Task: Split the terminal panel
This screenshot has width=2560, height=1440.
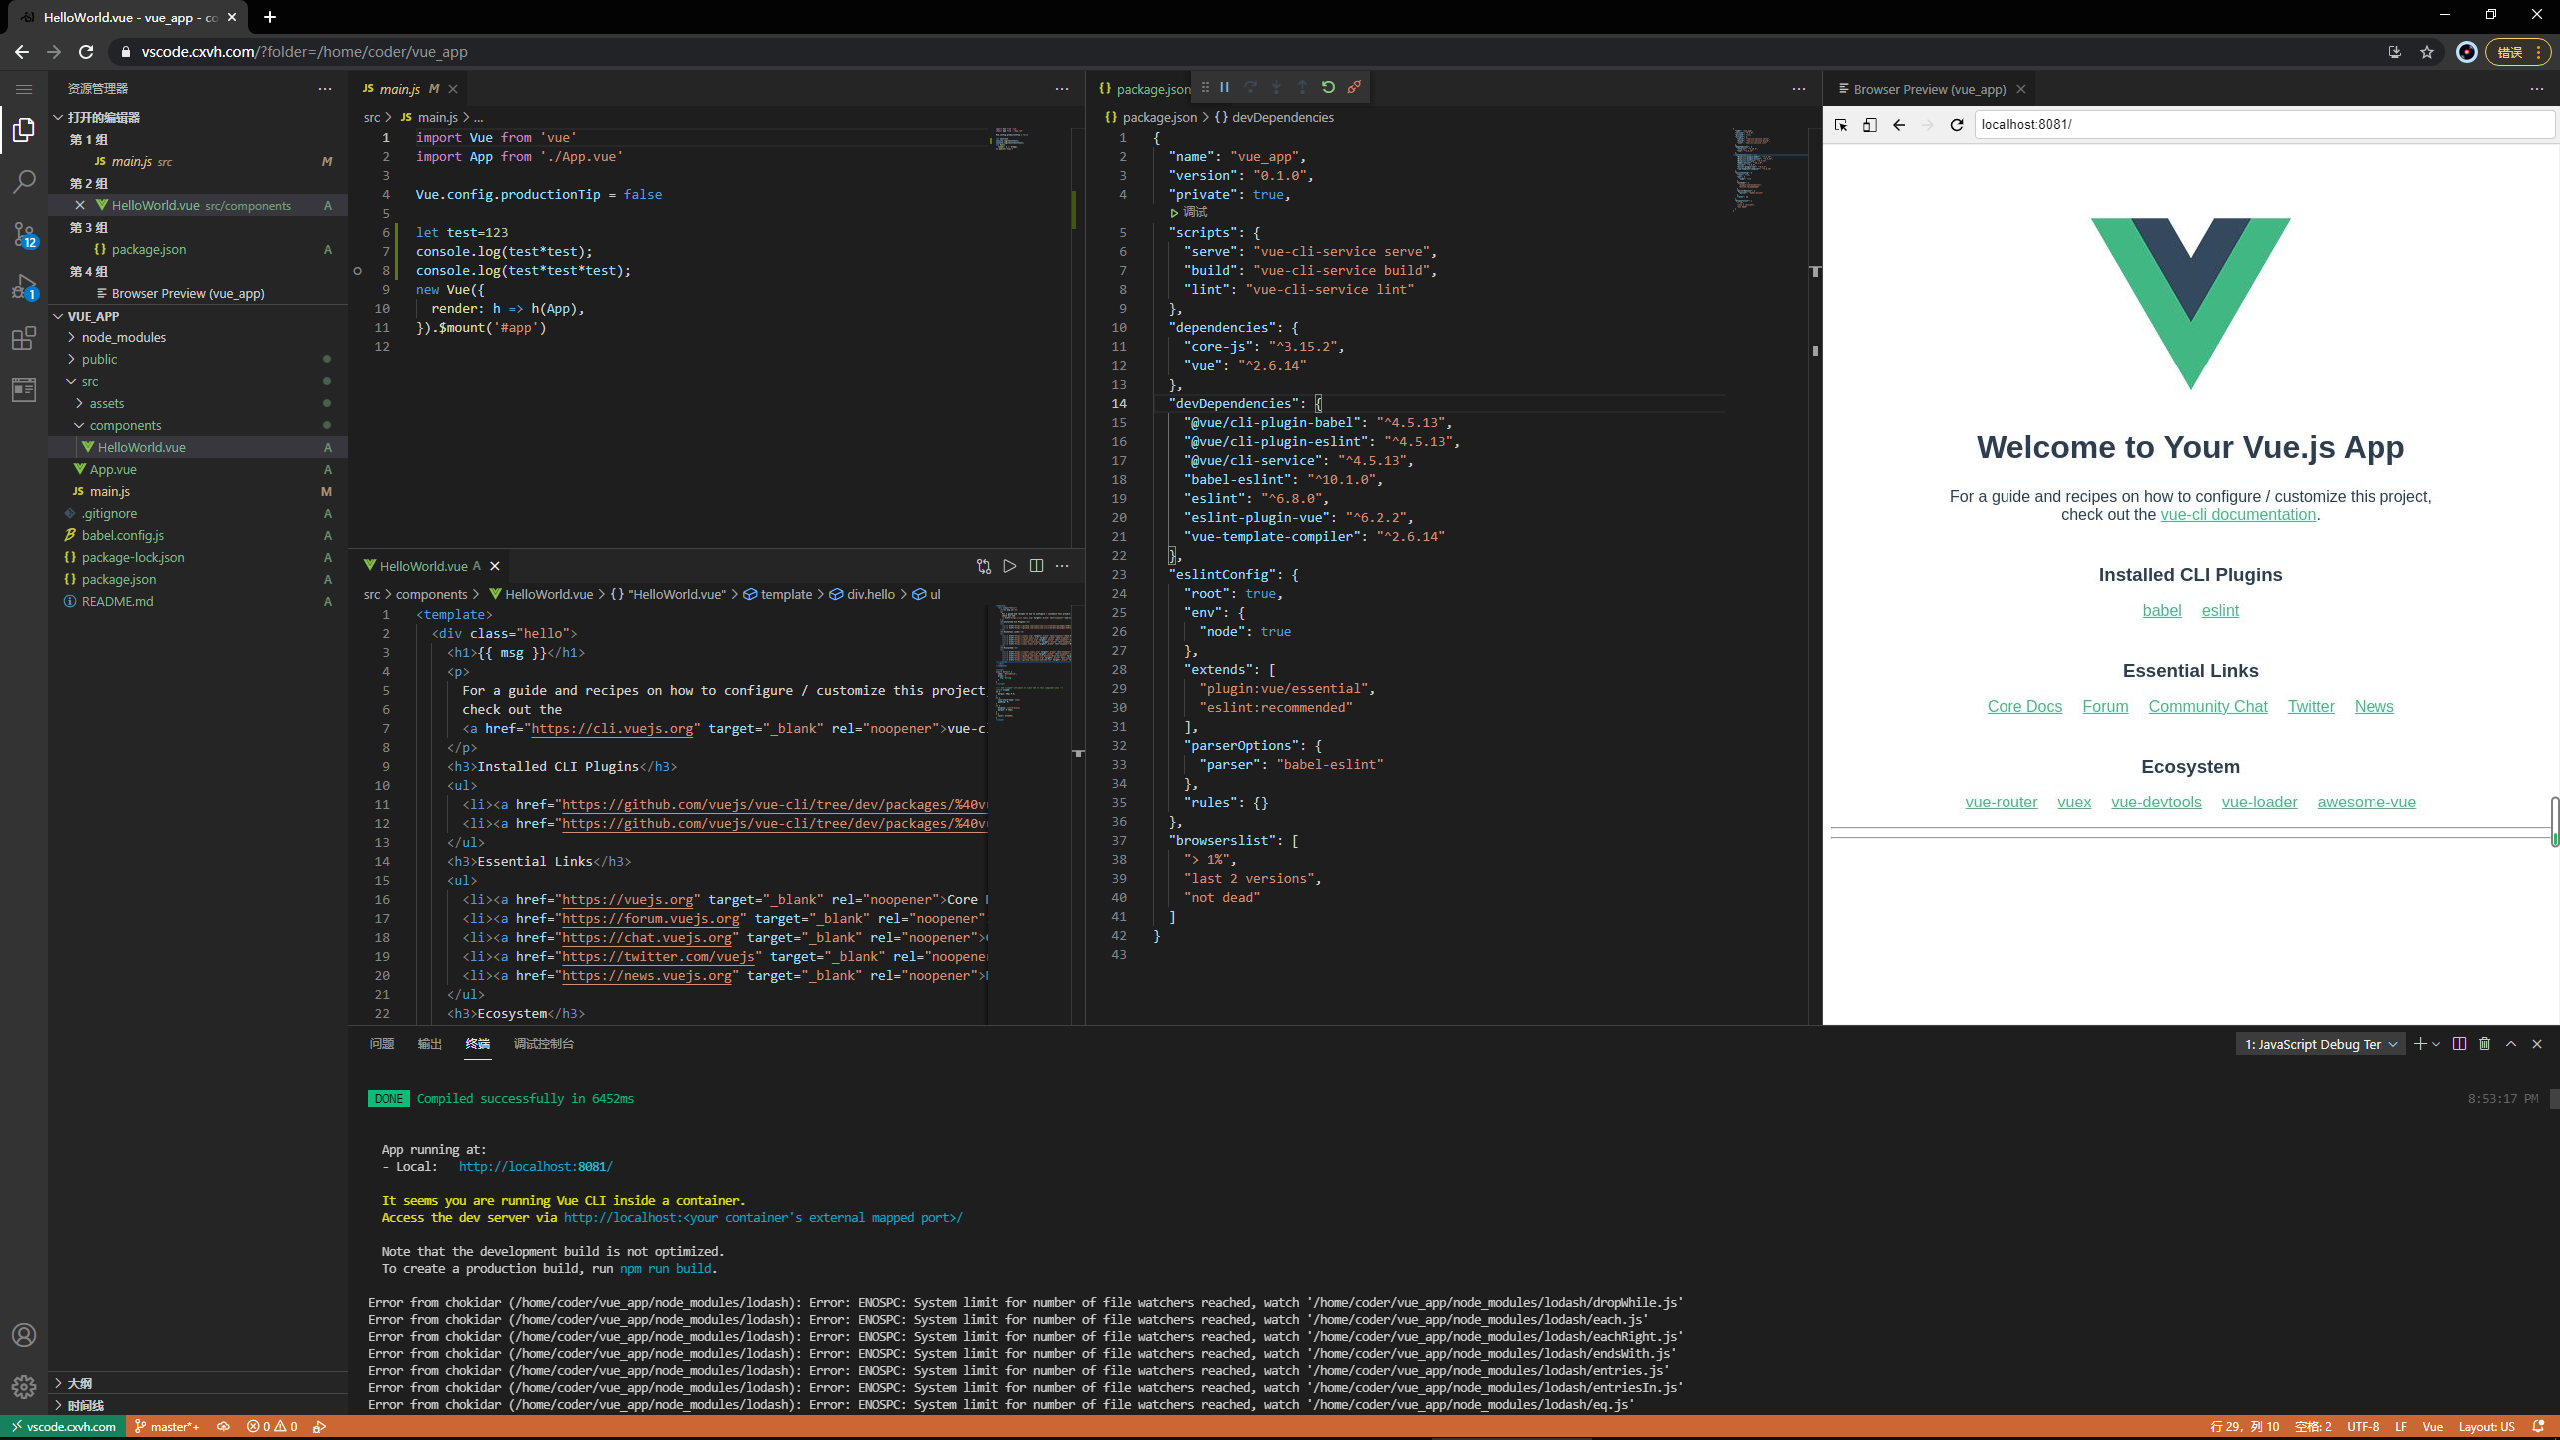Action: [2459, 1044]
